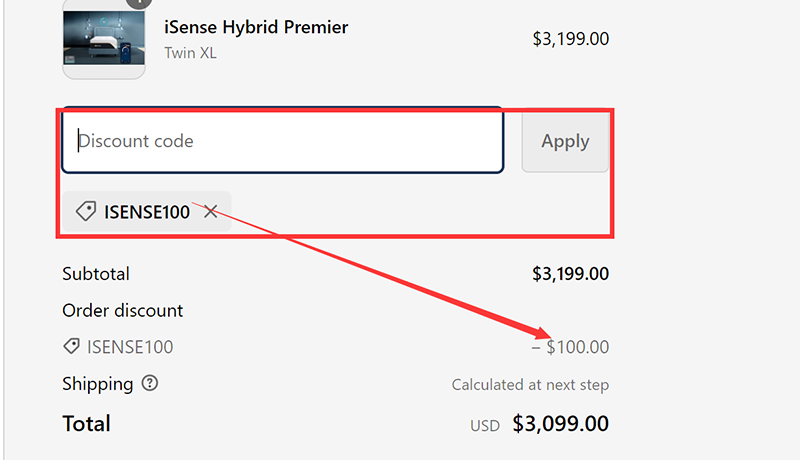Viewport: 800px width, 460px height.
Task: Click the iSense Hybrid Premier product thumbnail
Action: (103, 42)
